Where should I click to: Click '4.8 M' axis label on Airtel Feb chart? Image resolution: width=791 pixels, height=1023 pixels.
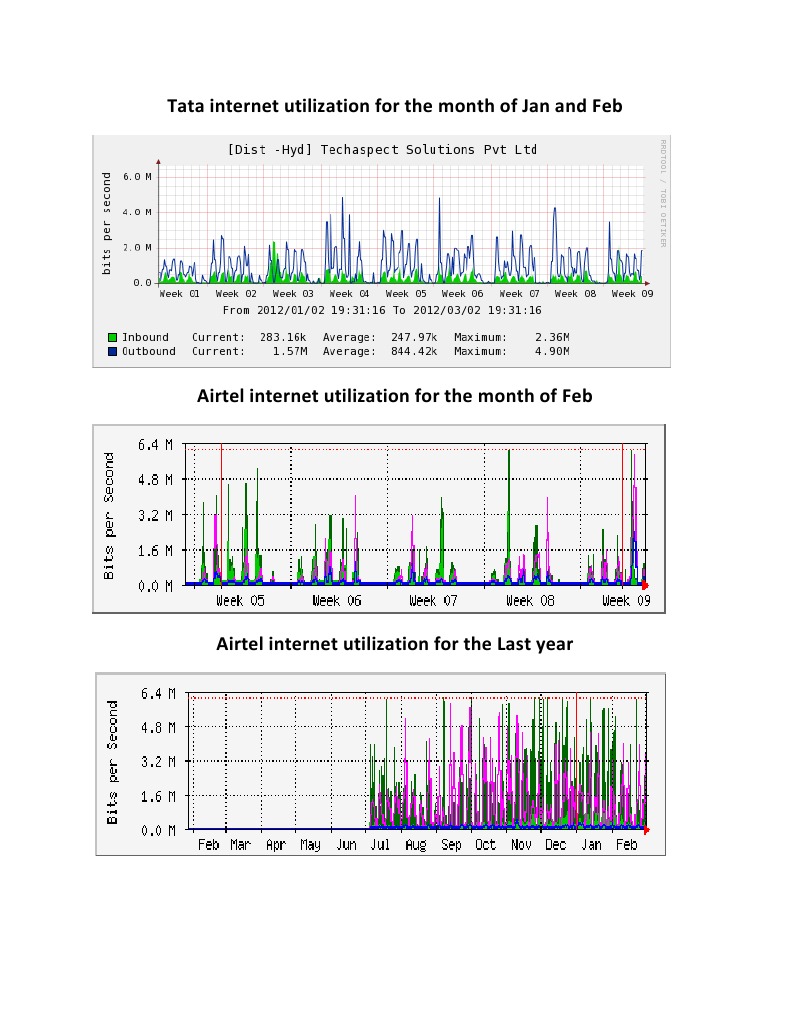tap(155, 480)
